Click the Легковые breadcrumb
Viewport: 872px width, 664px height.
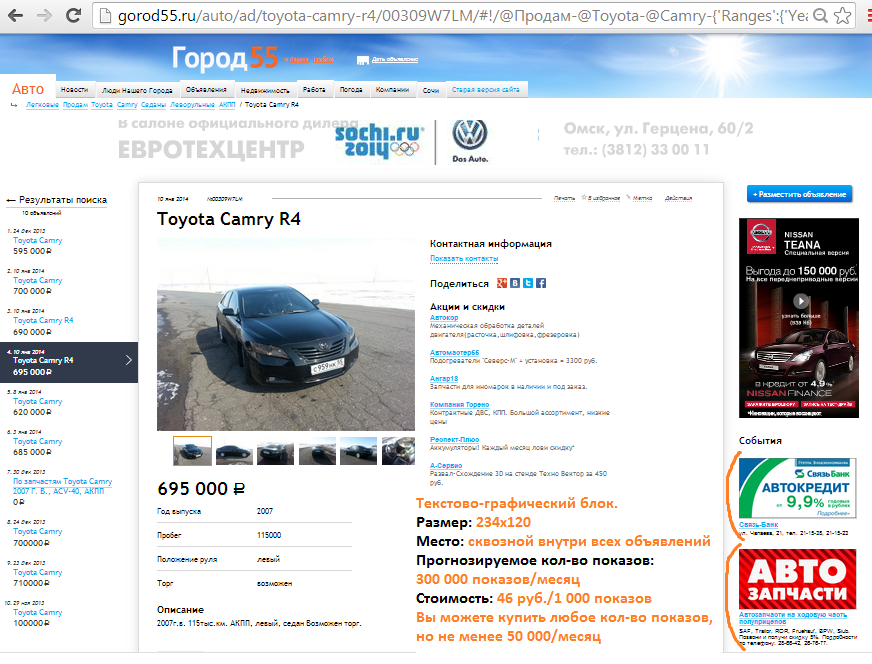pos(42,105)
